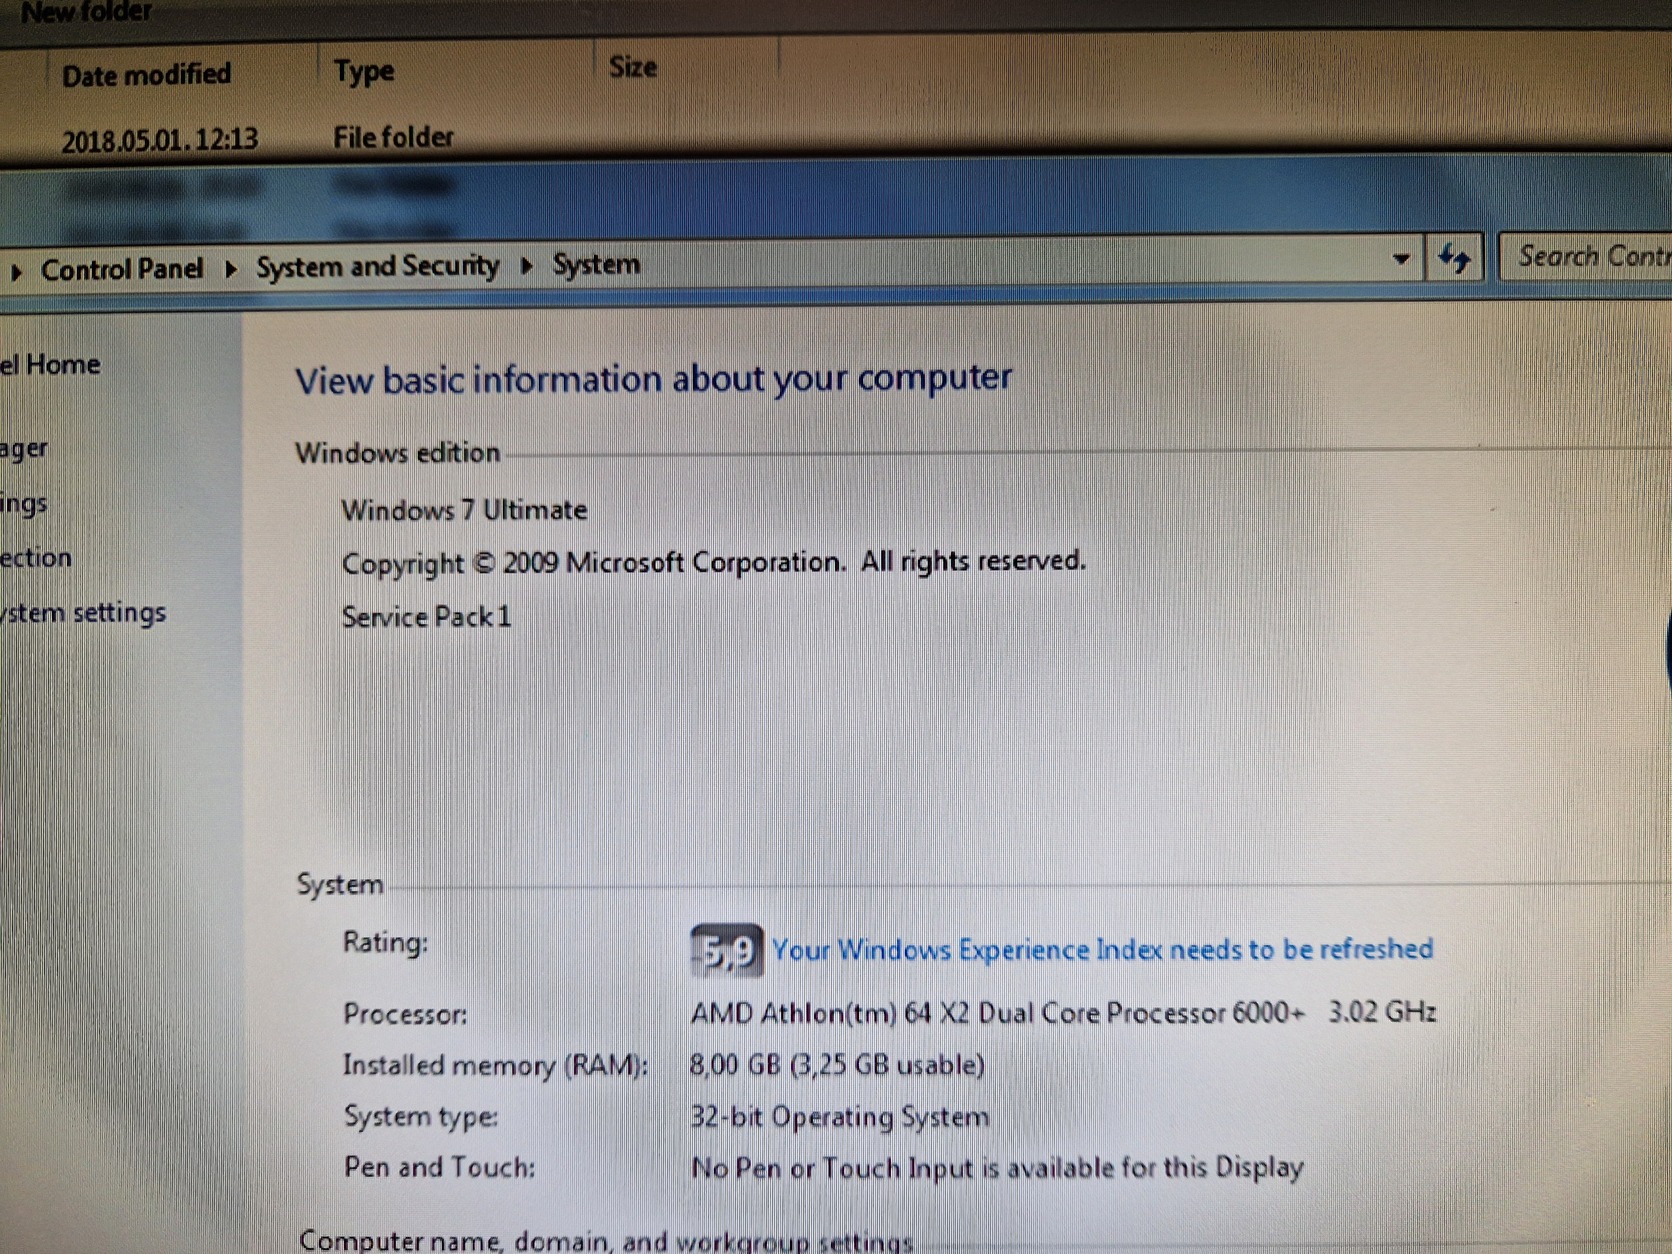Expand the arrow before System and Security breadcrumb
This screenshot has height=1254, width=1672.
point(230,269)
